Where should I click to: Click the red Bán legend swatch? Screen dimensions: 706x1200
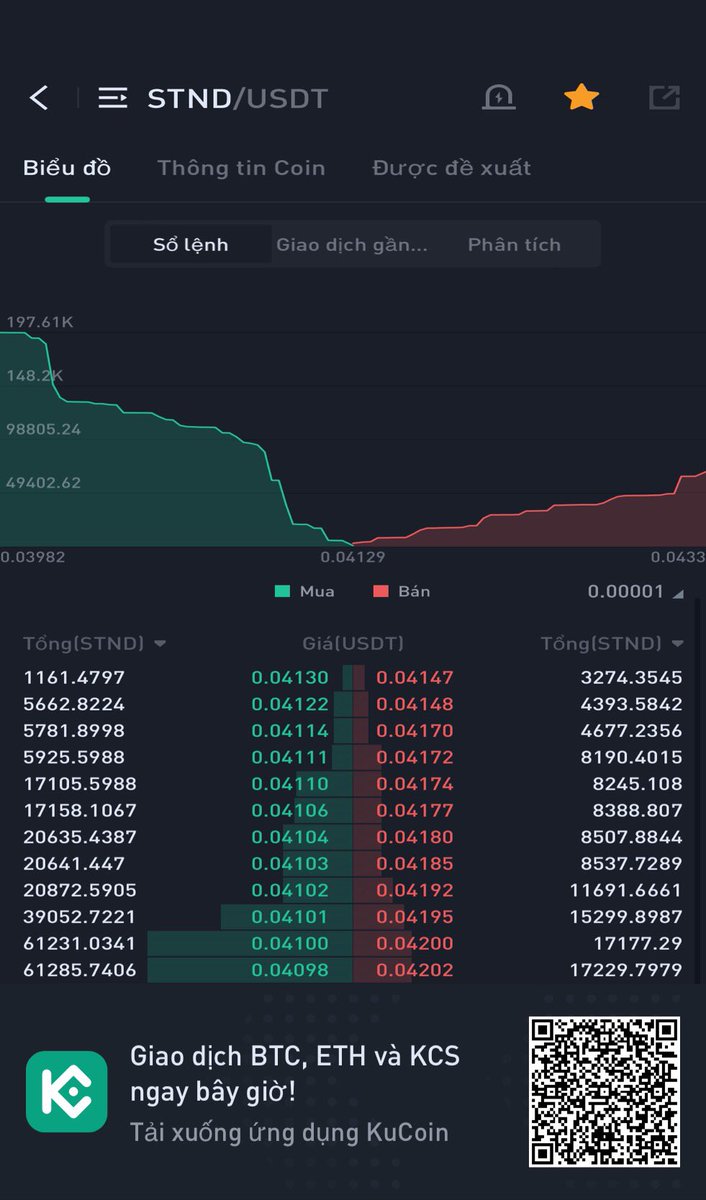coord(380,591)
